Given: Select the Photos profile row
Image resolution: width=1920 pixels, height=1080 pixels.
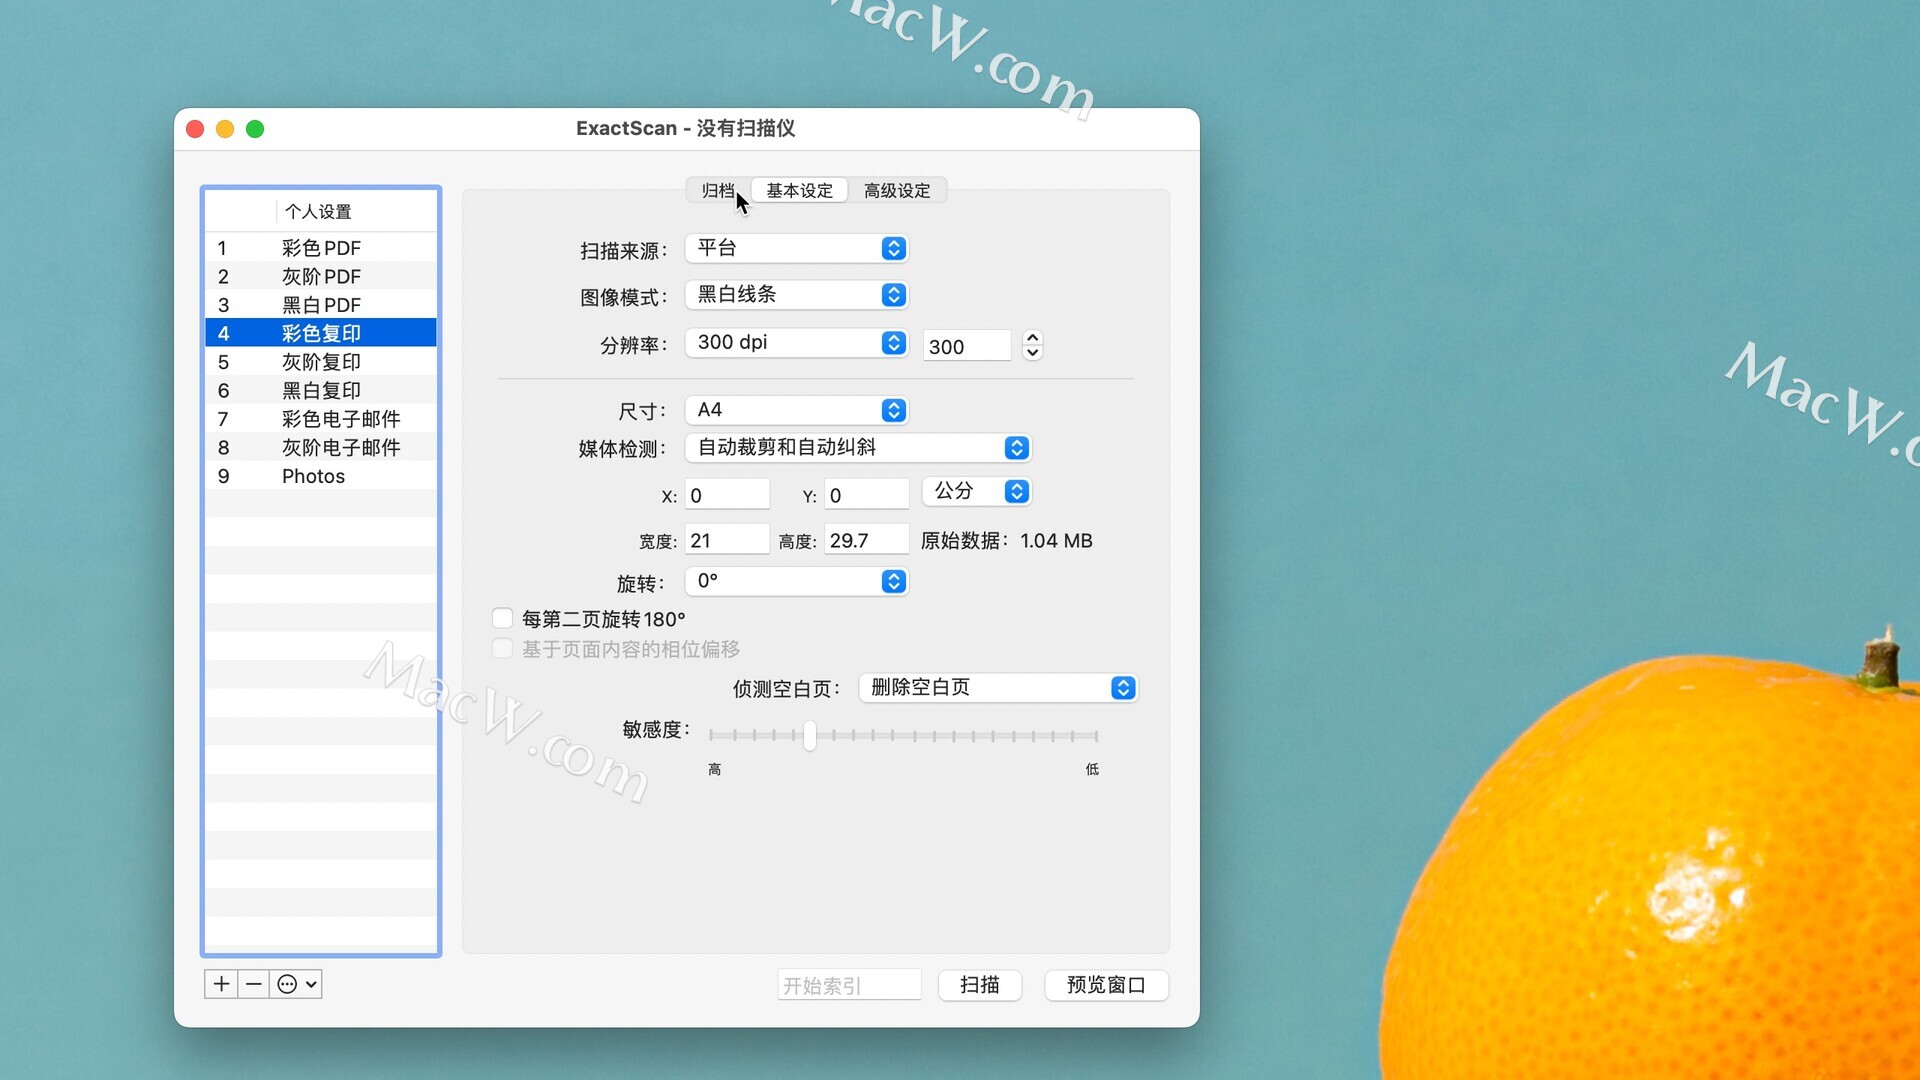Looking at the screenshot, I should click(x=321, y=476).
